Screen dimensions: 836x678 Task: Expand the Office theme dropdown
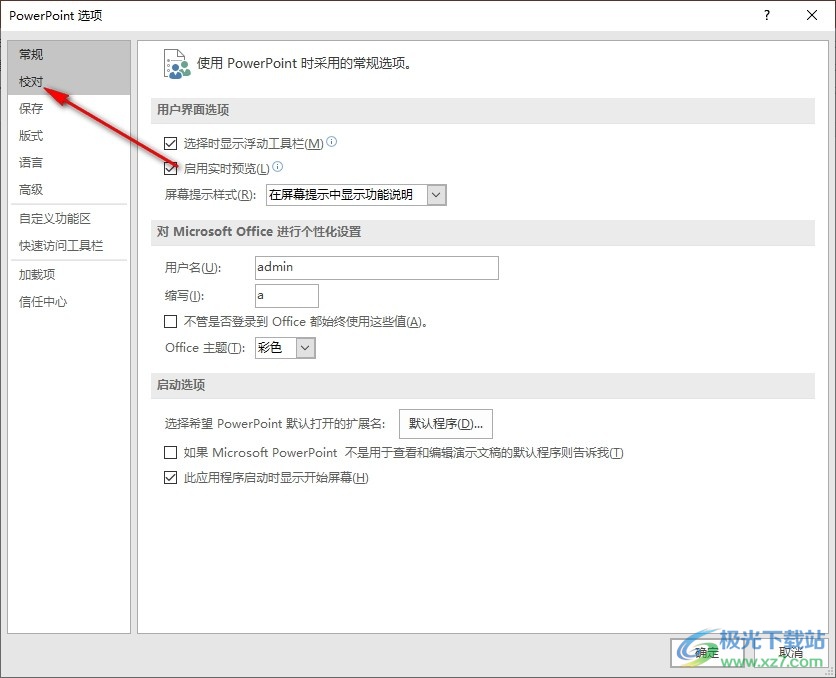[x=306, y=348]
